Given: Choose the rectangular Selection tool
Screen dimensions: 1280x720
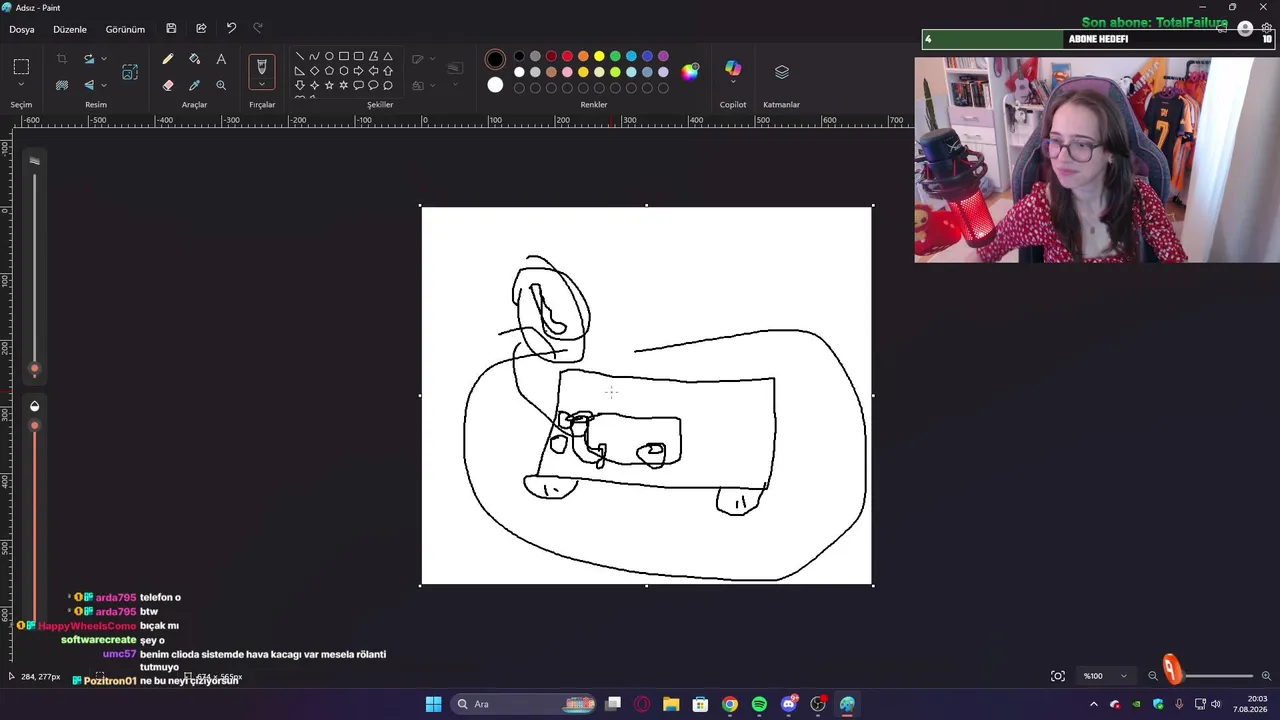Looking at the screenshot, I should (21, 67).
